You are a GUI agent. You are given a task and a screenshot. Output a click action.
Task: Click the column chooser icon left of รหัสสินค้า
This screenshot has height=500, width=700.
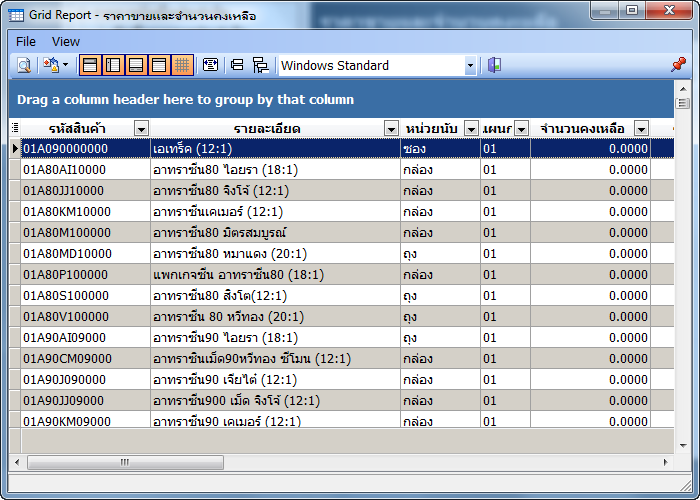pos(14,128)
